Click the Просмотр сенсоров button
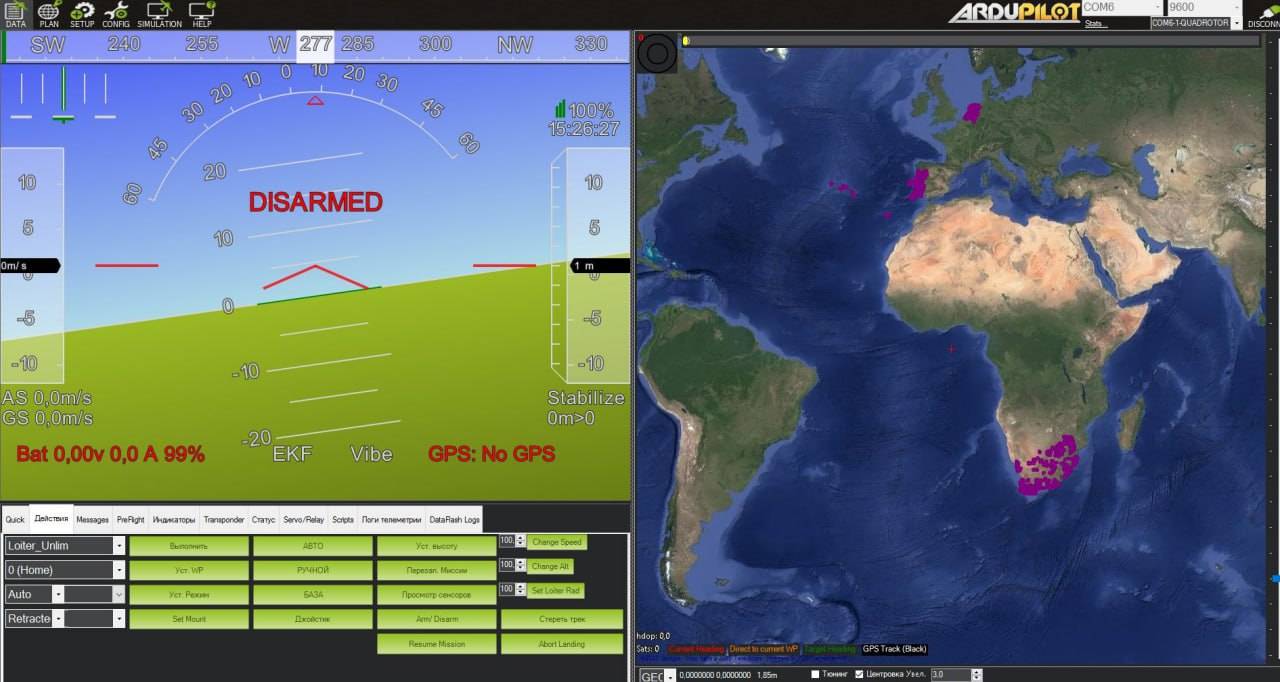1280x682 pixels. coord(437,595)
